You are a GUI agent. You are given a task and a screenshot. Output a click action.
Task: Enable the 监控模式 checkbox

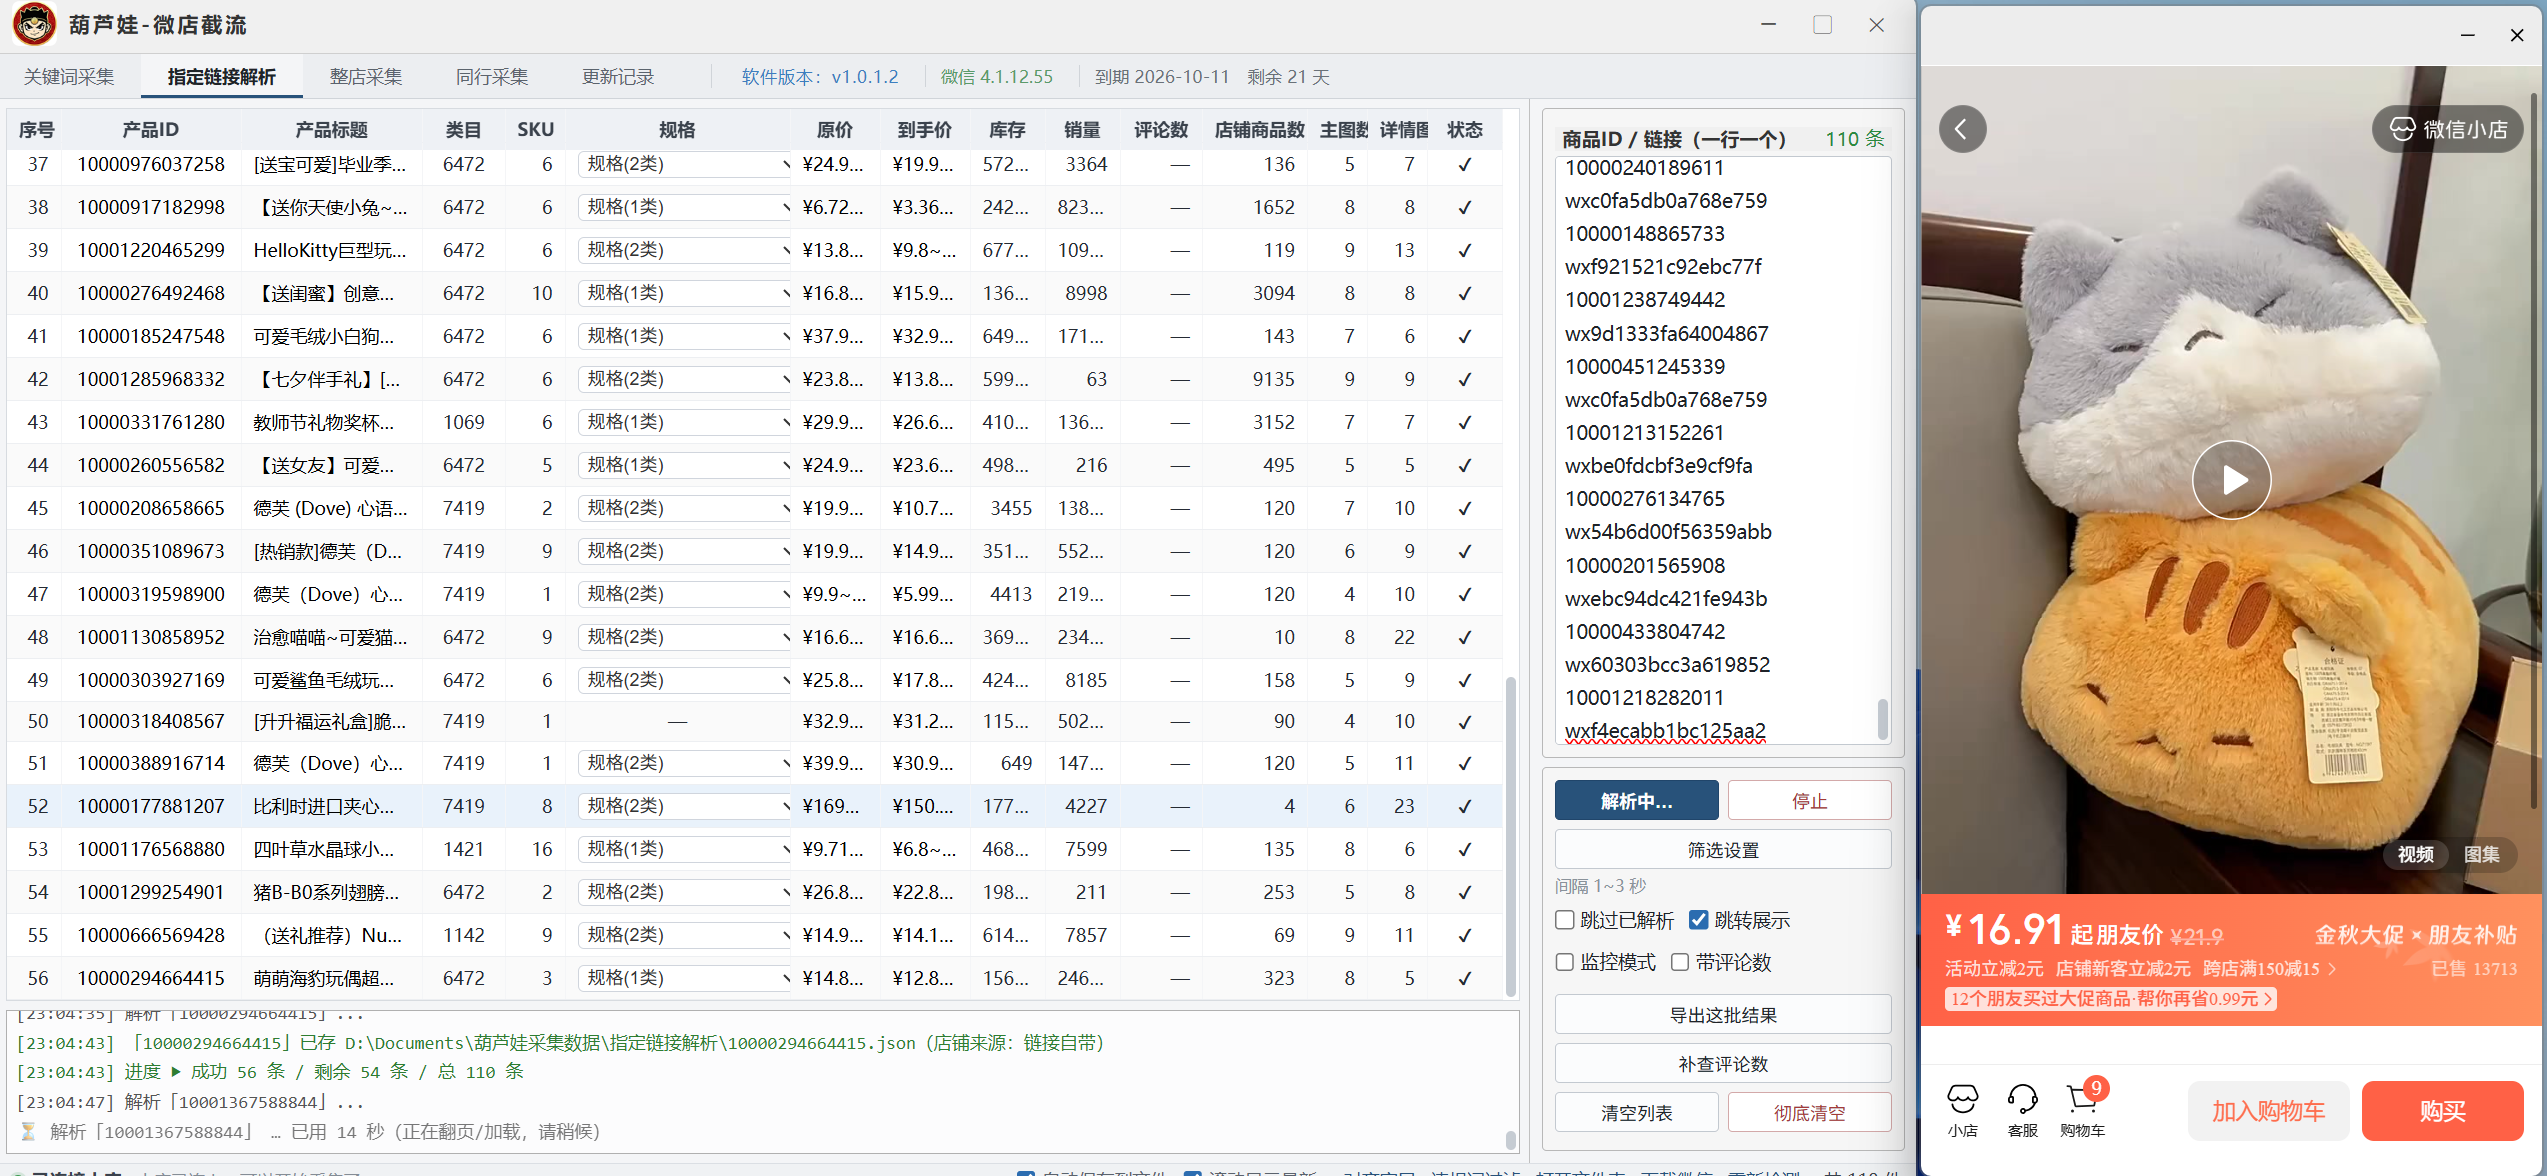point(1565,962)
